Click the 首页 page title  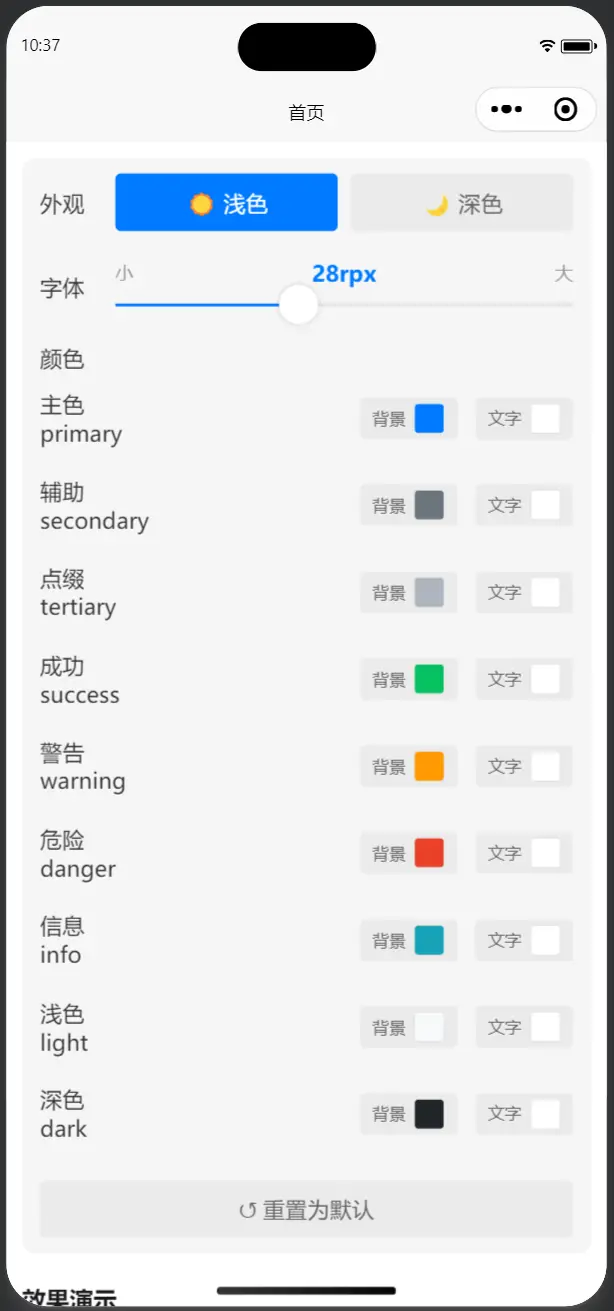pyautogui.click(x=306, y=113)
